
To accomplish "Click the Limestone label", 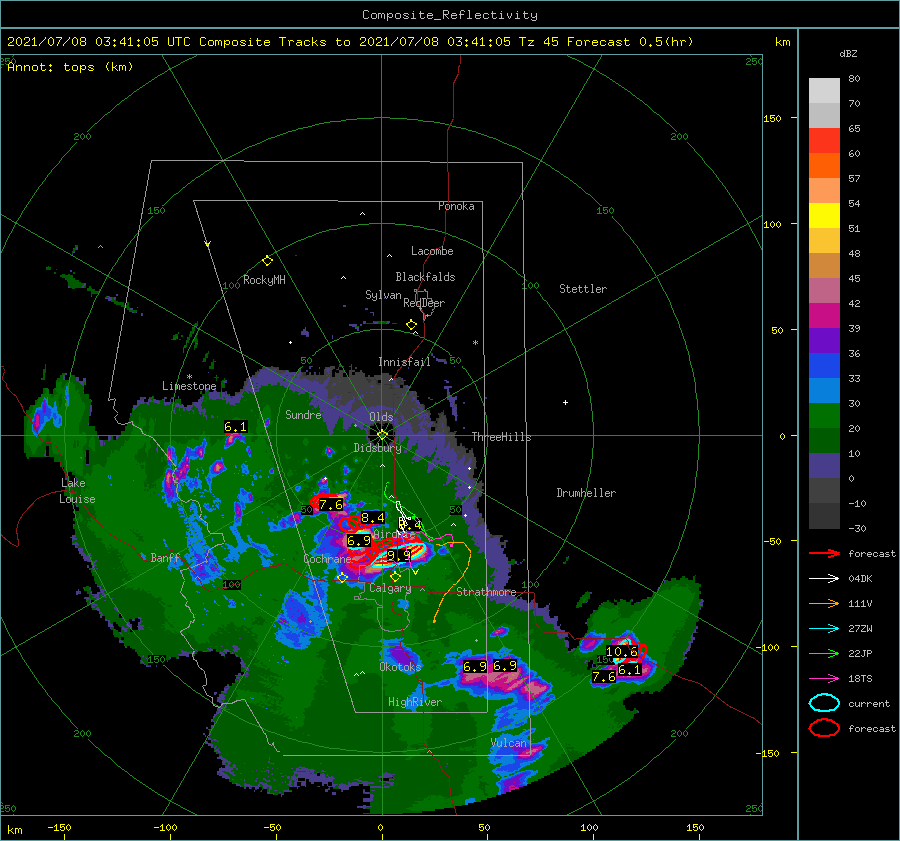I will tap(189, 386).
